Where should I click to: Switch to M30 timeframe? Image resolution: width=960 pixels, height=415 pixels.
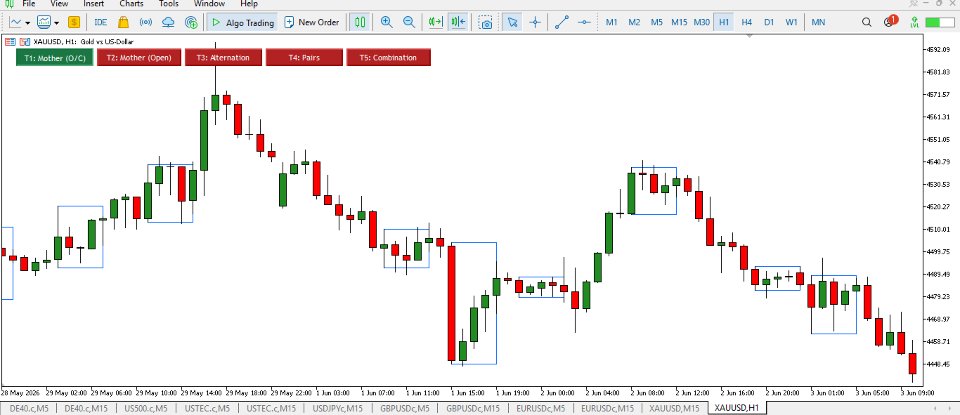(702, 23)
